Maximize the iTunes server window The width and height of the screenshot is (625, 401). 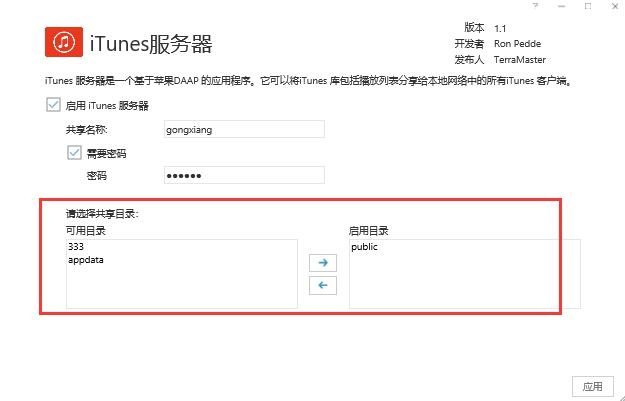point(587,6)
